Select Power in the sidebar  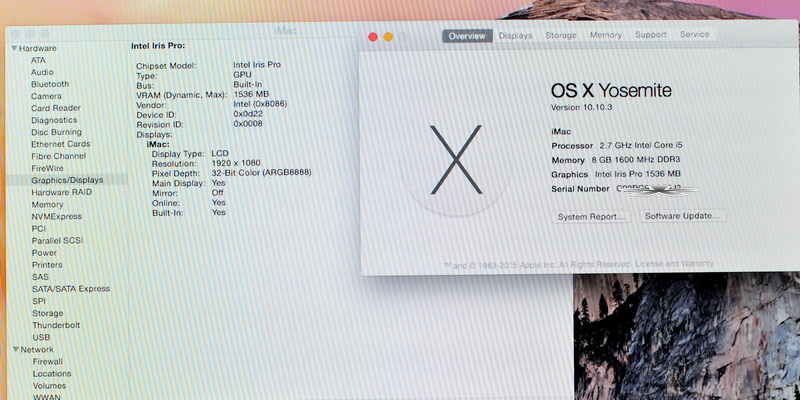click(44, 253)
